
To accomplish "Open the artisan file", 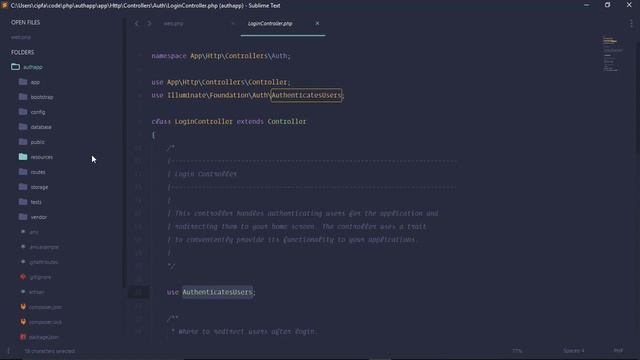I will click(37, 292).
